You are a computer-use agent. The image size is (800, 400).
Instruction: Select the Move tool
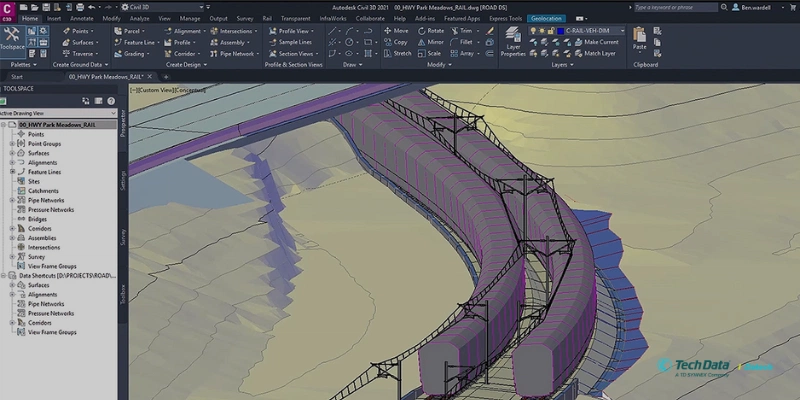click(x=396, y=31)
